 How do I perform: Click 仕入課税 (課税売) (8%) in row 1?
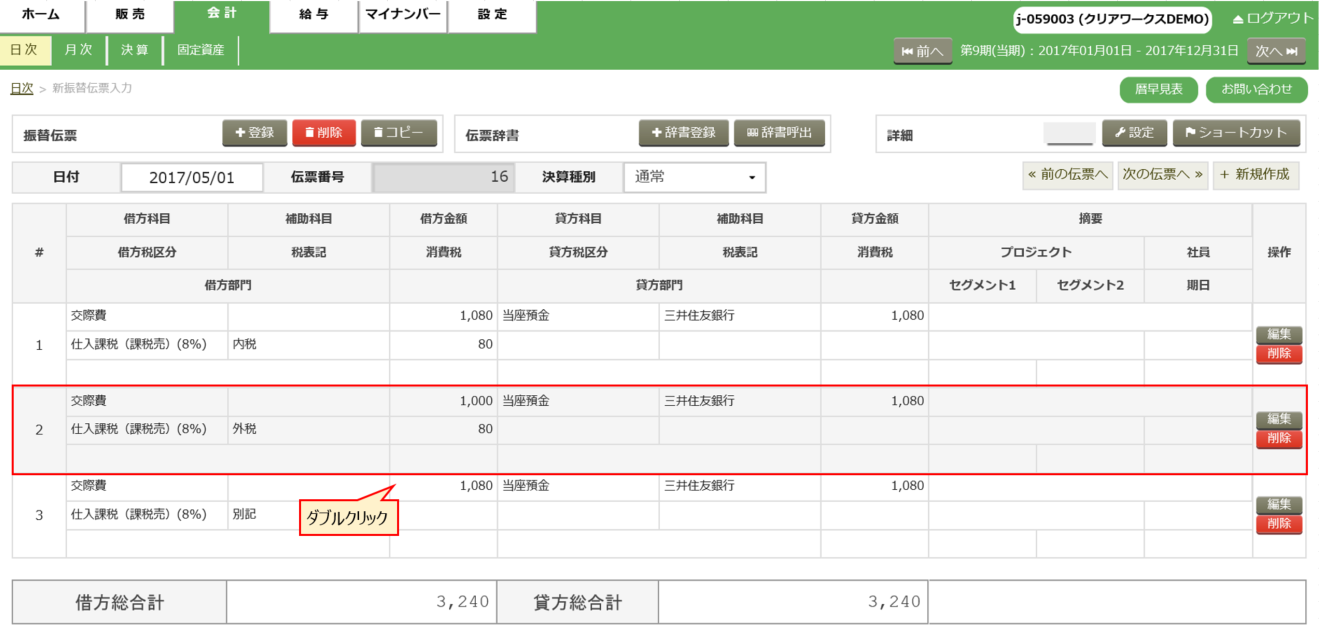coord(139,344)
